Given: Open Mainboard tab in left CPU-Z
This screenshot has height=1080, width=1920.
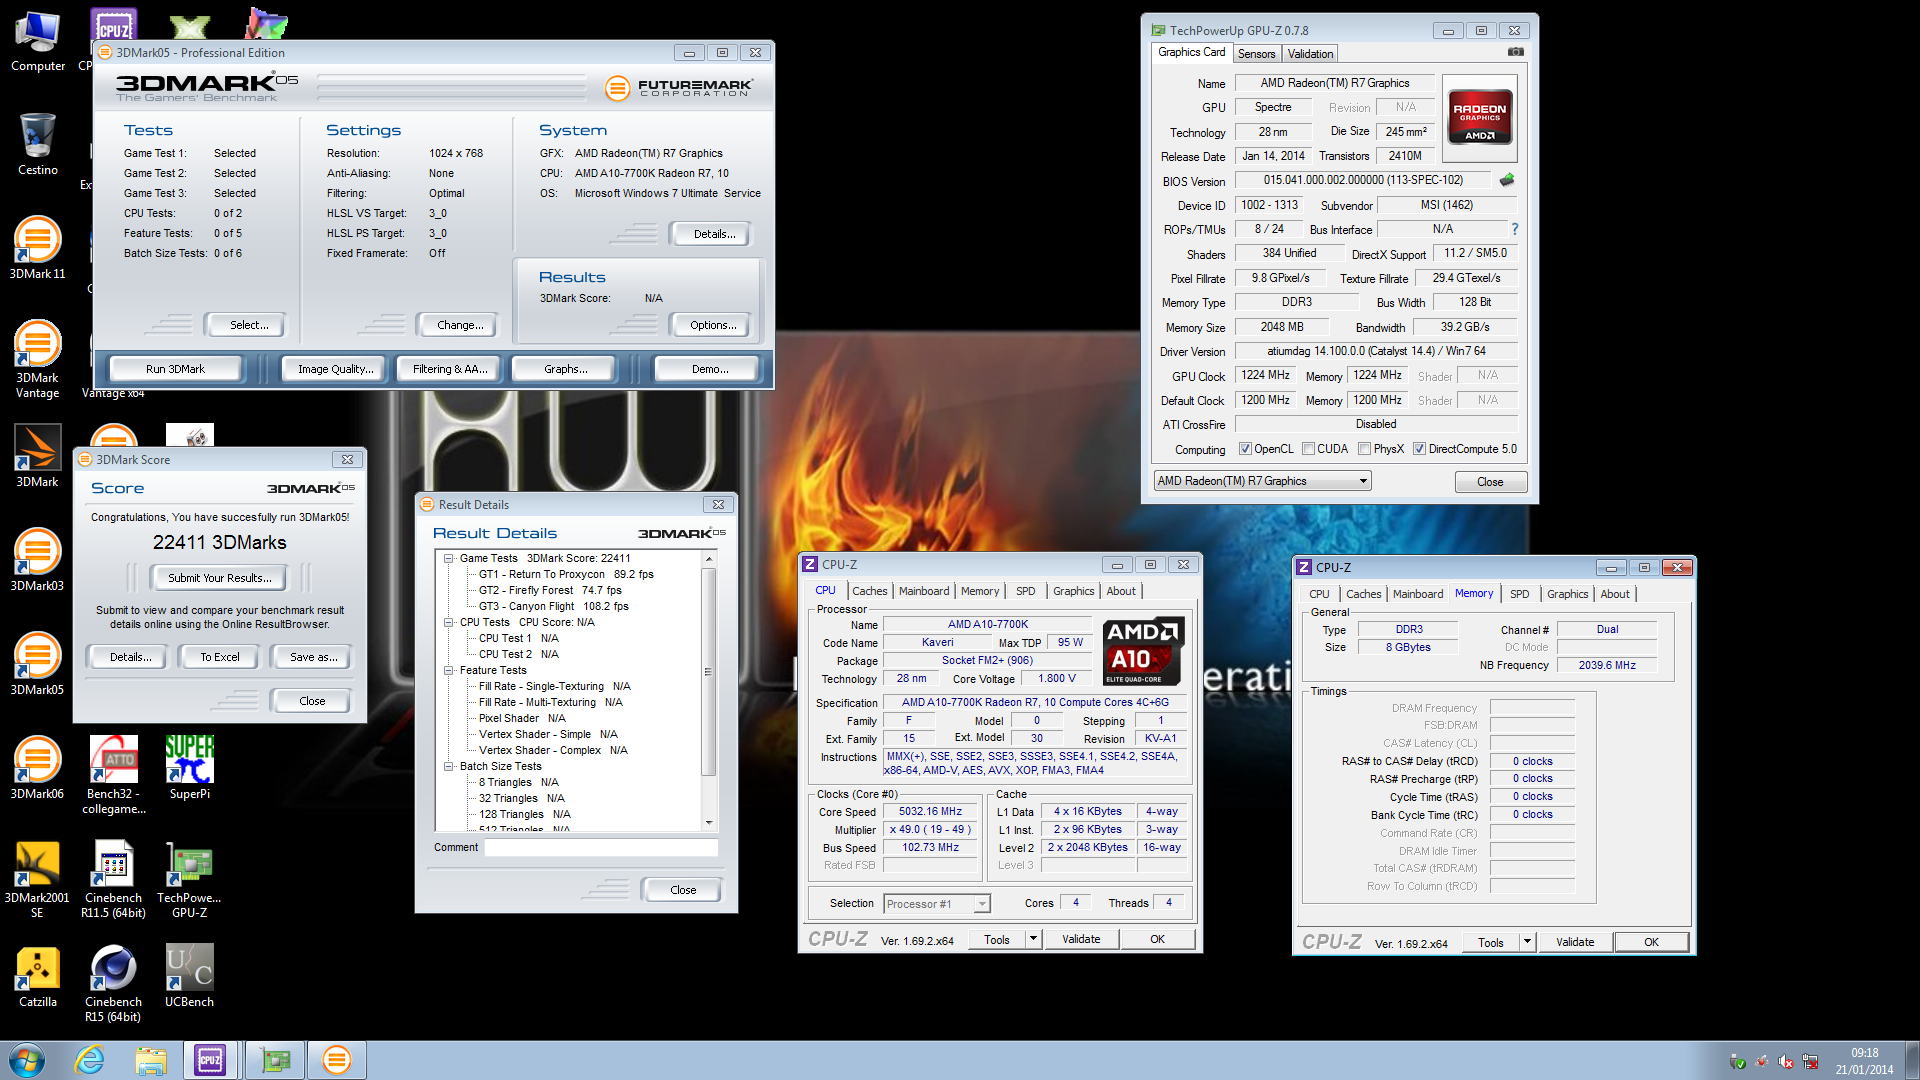Looking at the screenshot, I should 924,591.
